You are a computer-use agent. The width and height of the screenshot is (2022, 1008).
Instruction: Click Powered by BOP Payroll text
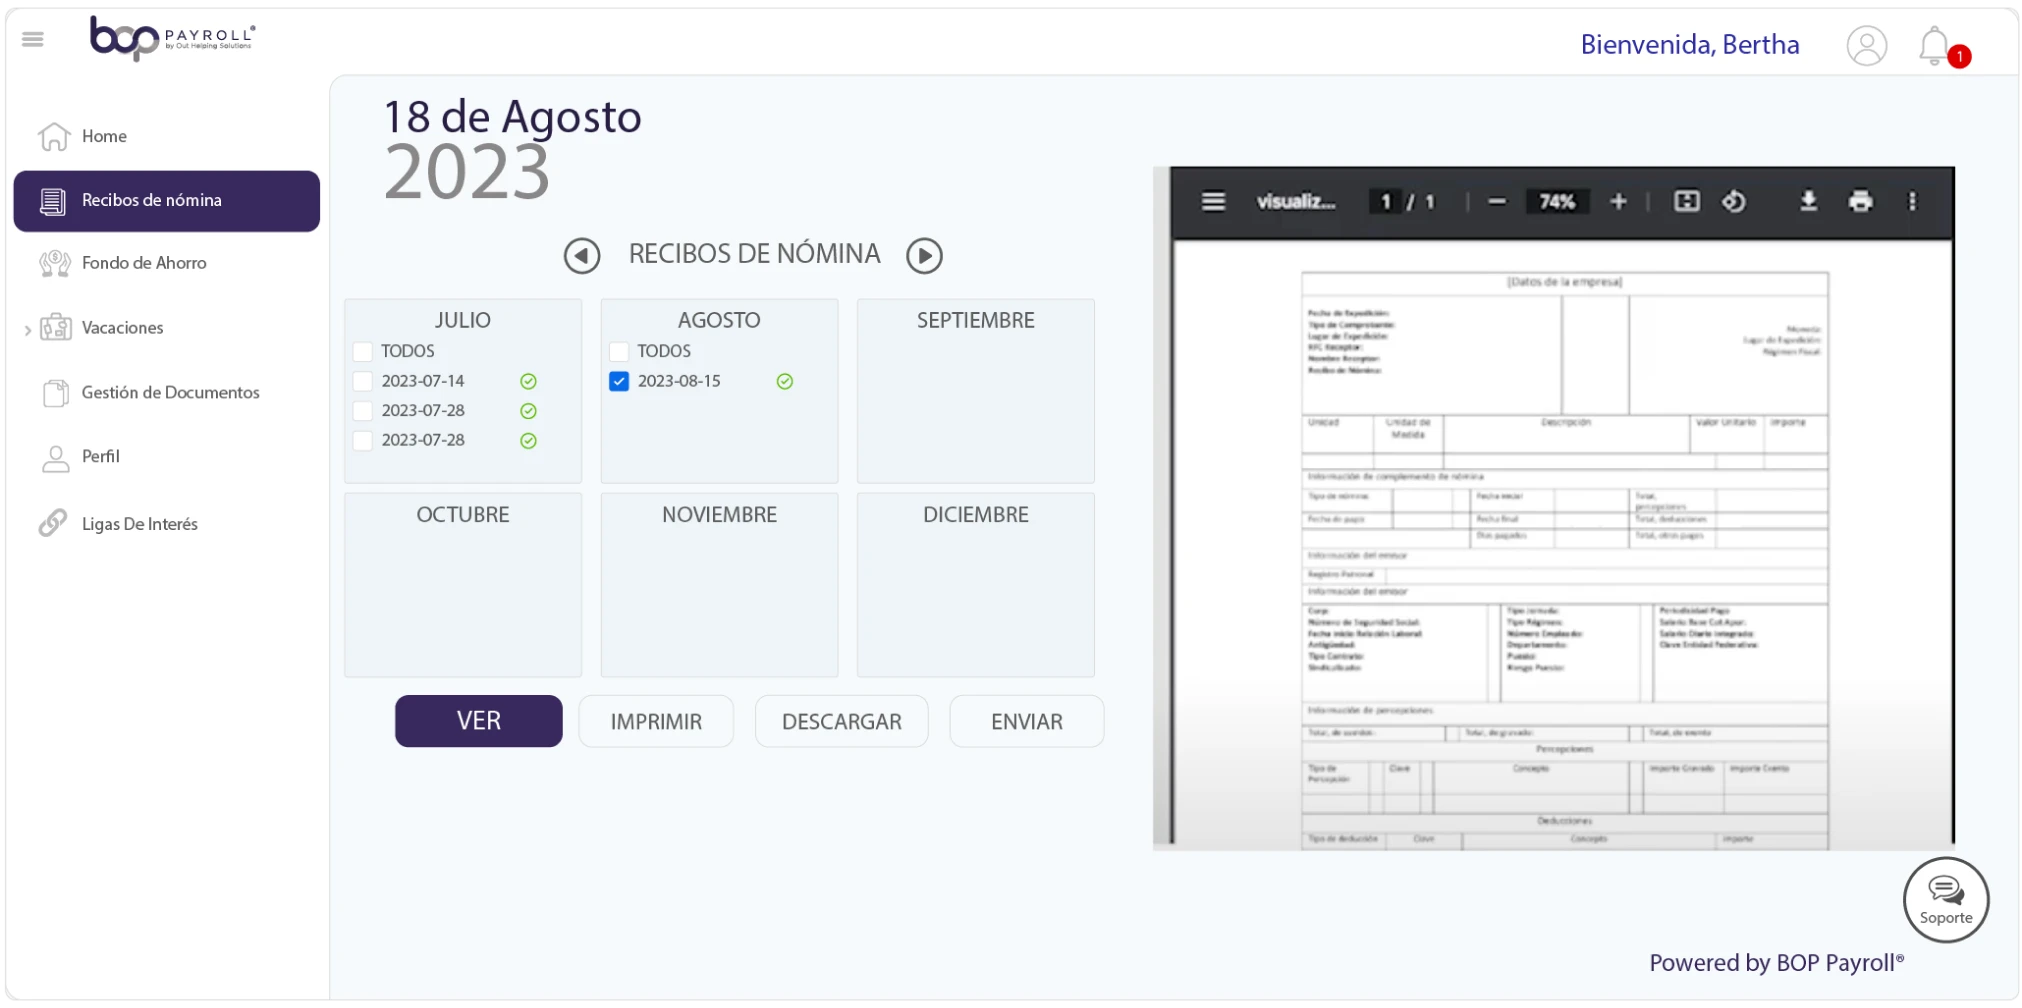(1777, 963)
